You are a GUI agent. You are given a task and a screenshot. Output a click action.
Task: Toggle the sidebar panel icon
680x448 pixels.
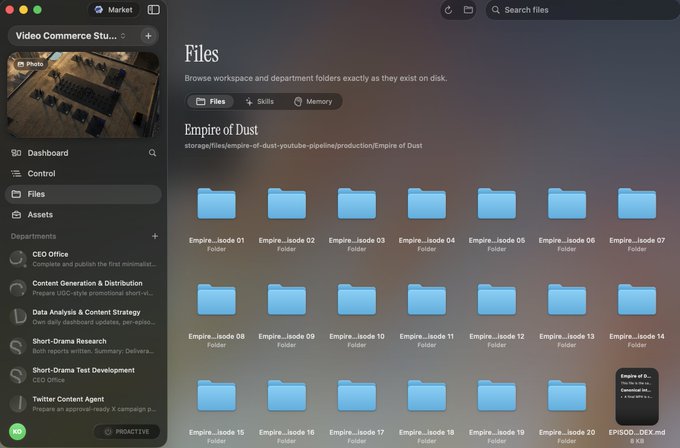(154, 10)
